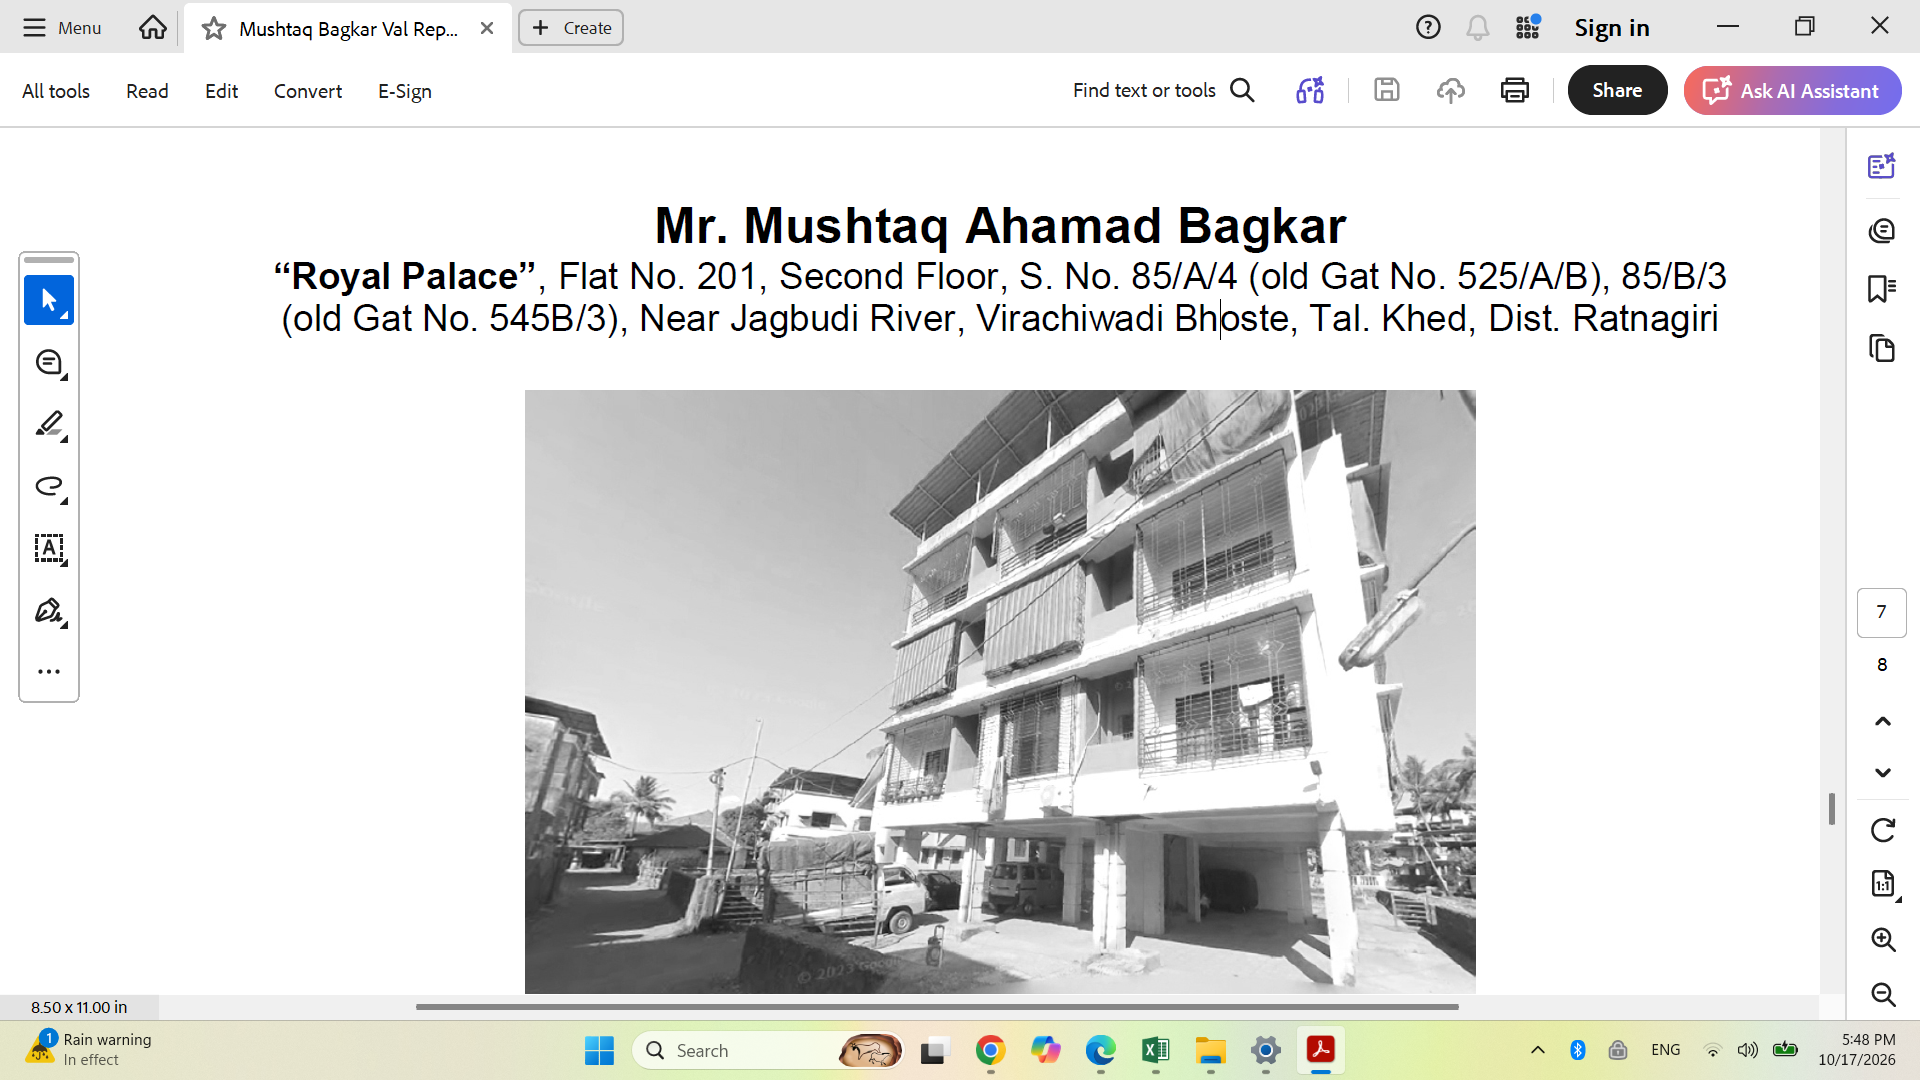Viewport: 1920px width, 1080px height.
Task: Go to the previous page with up chevron
Action: [1883, 721]
